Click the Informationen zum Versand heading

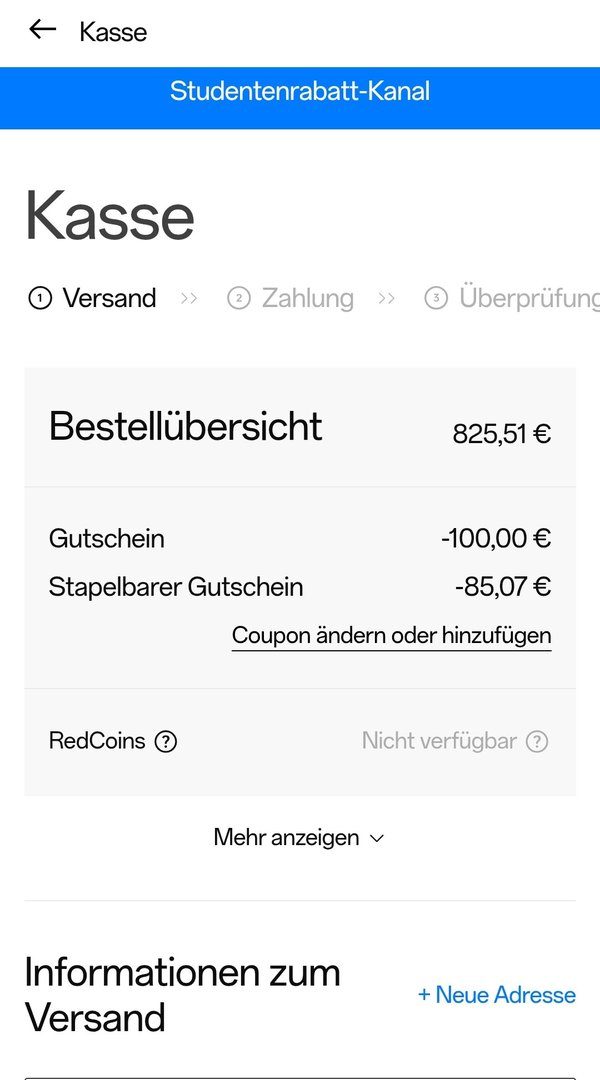[182, 994]
